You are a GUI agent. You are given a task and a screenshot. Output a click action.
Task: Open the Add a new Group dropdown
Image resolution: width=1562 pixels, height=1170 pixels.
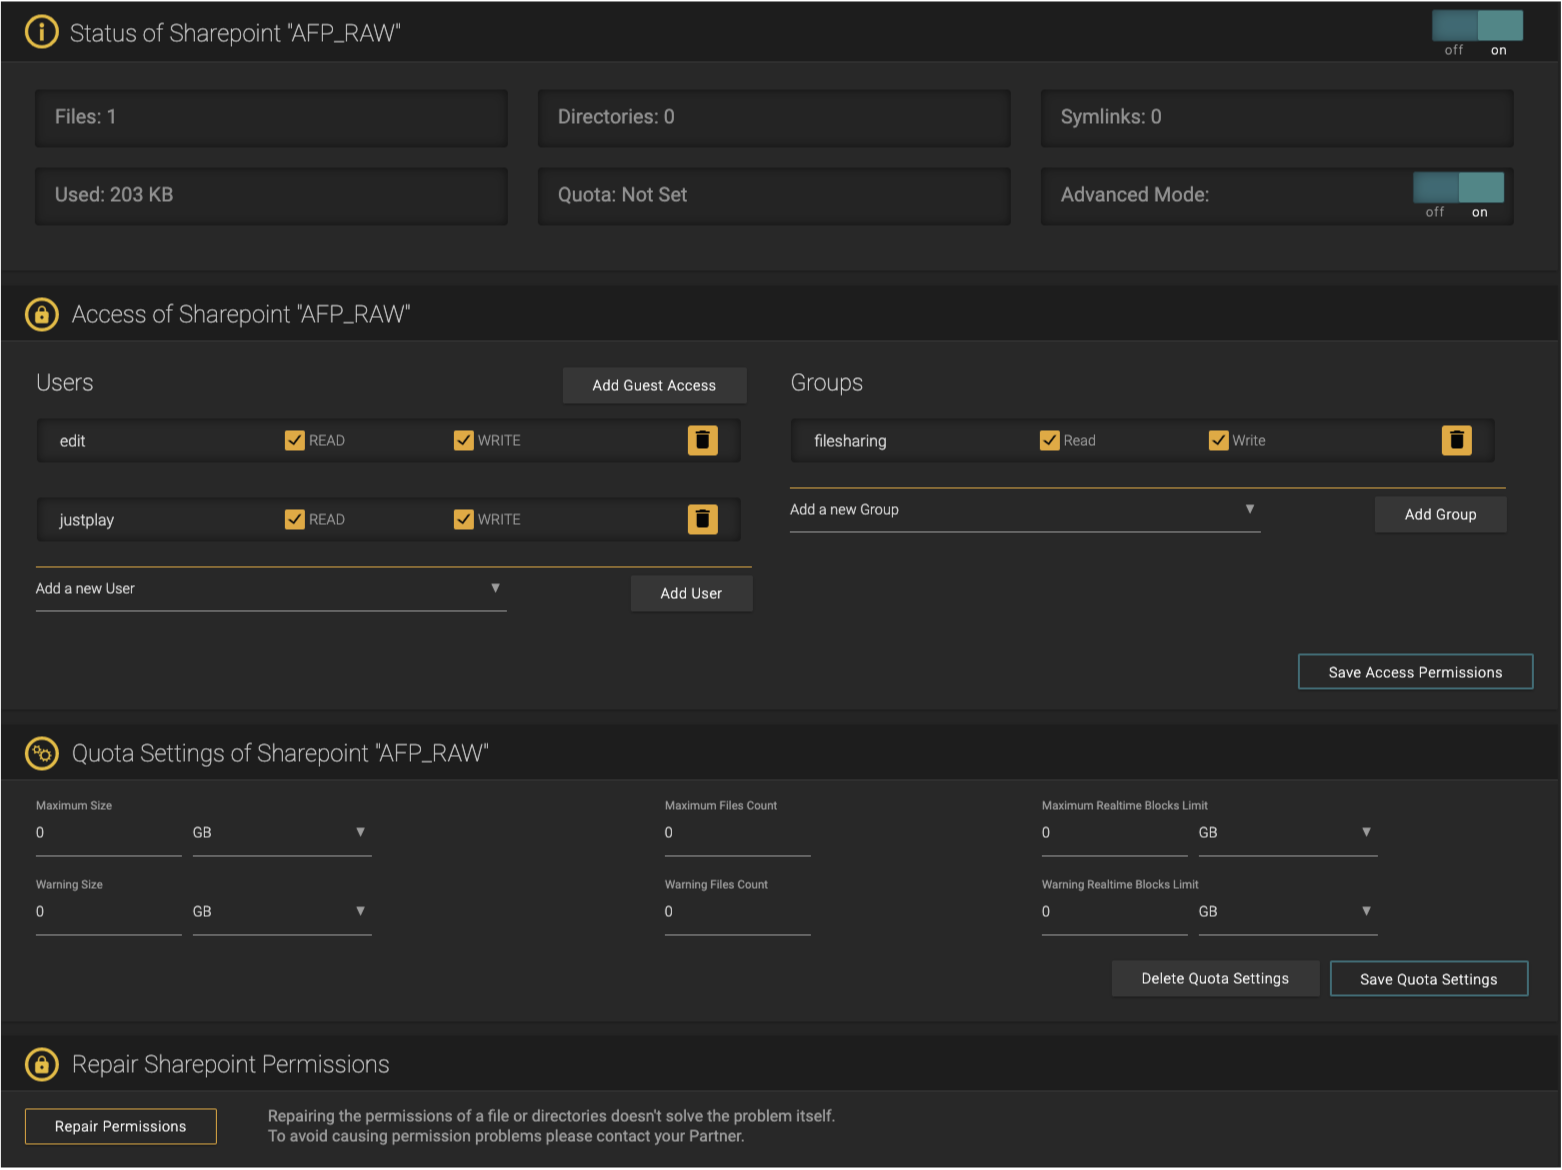(x=1025, y=510)
